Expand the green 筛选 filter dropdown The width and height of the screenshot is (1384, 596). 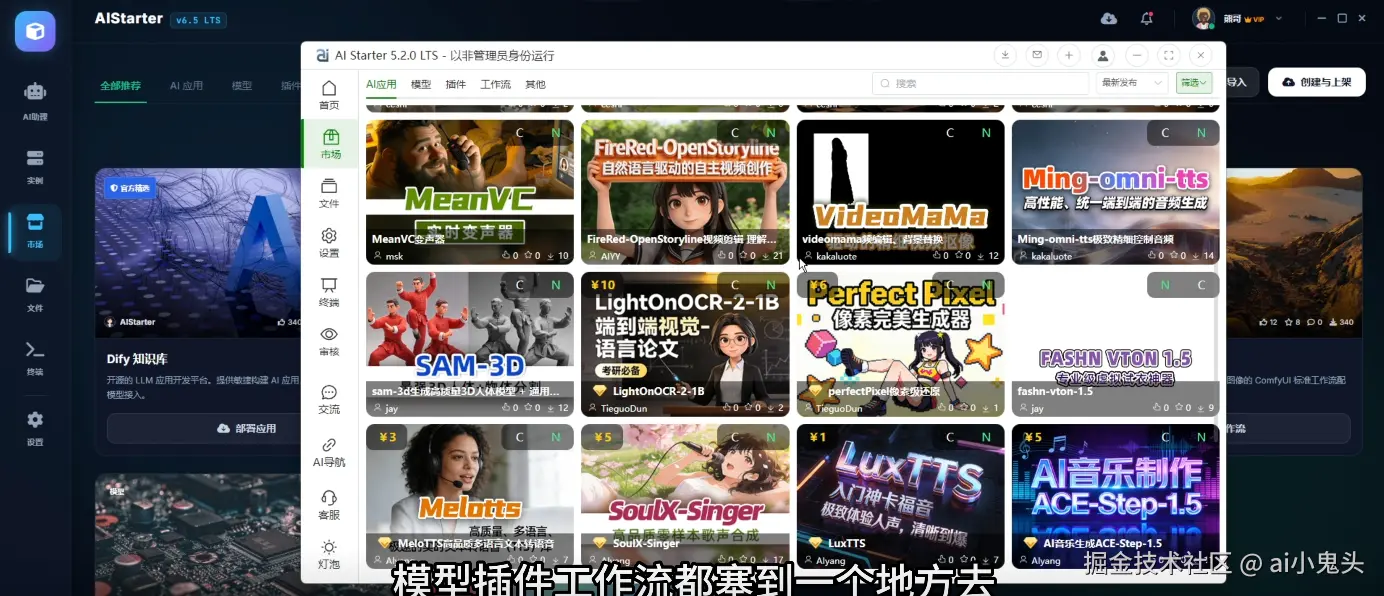pos(1194,83)
